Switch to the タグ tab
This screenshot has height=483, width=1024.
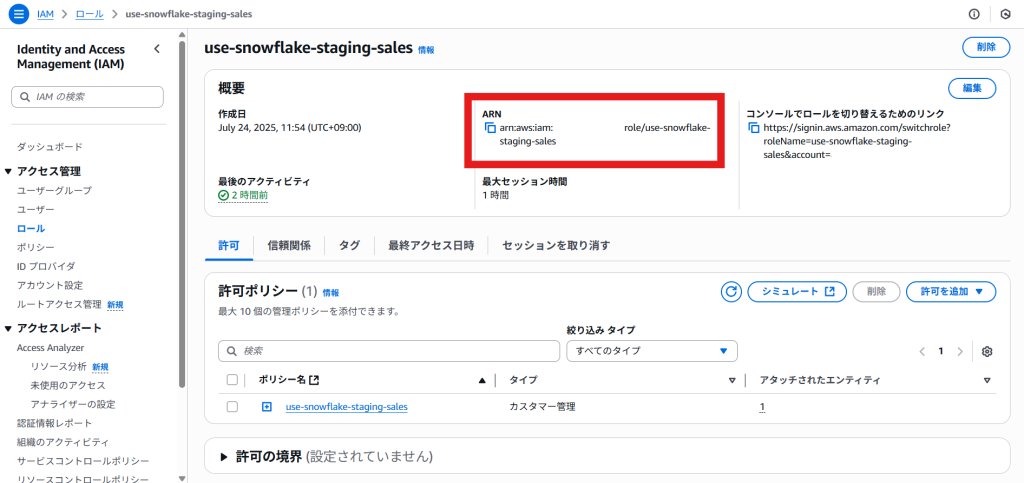(x=349, y=245)
